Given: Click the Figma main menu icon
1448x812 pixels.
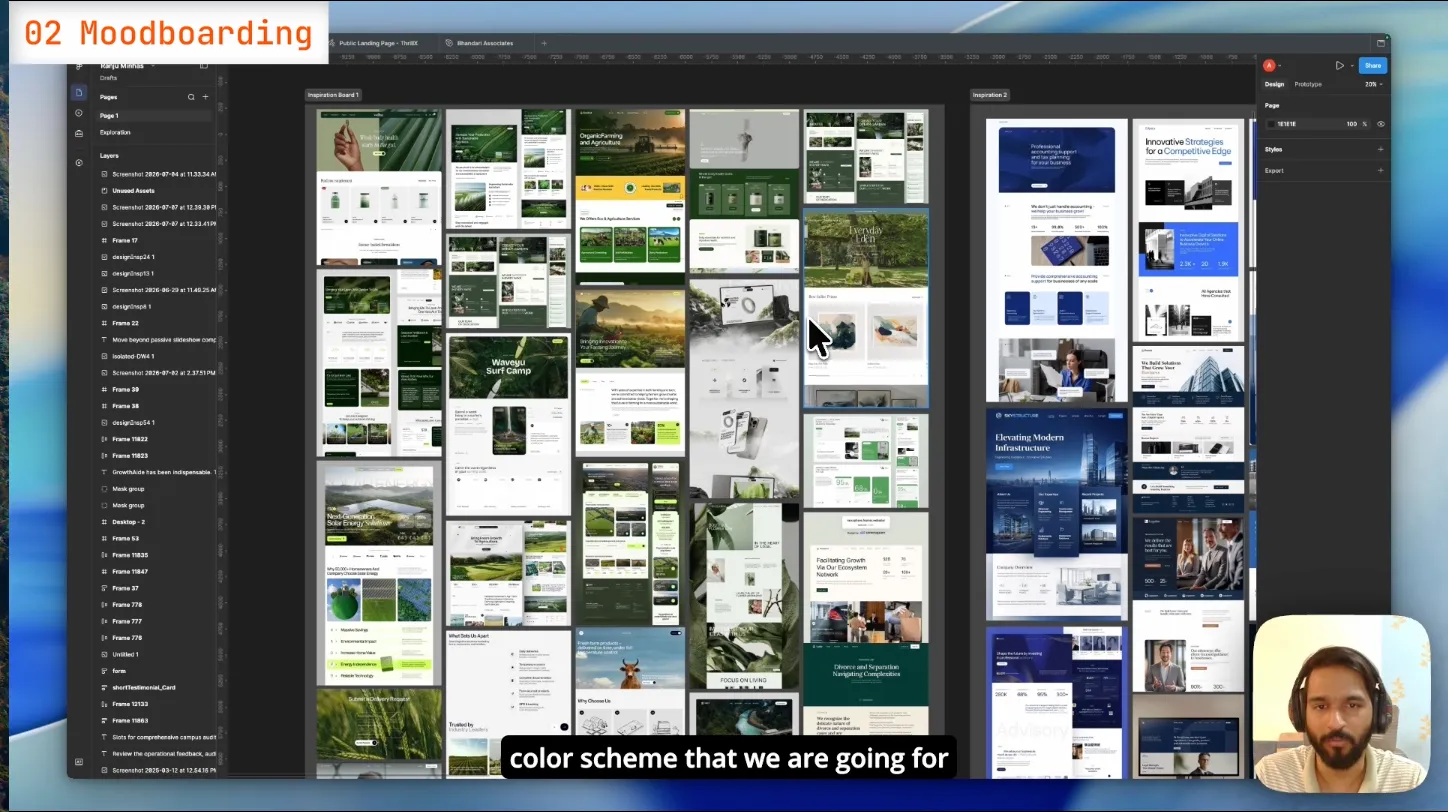Looking at the screenshot, I should pos(79,66).
